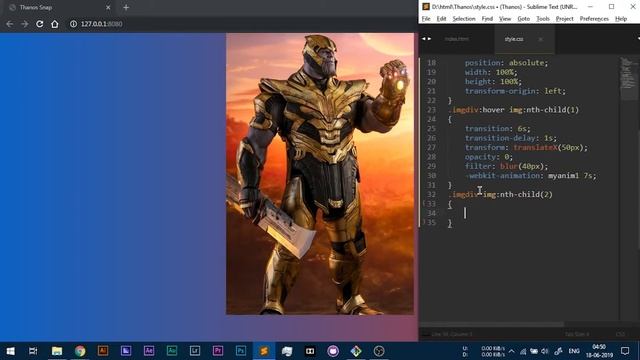
Task: Click the horizontal scrollbar in Sublime Text
Action: click(x=492, y=324)
